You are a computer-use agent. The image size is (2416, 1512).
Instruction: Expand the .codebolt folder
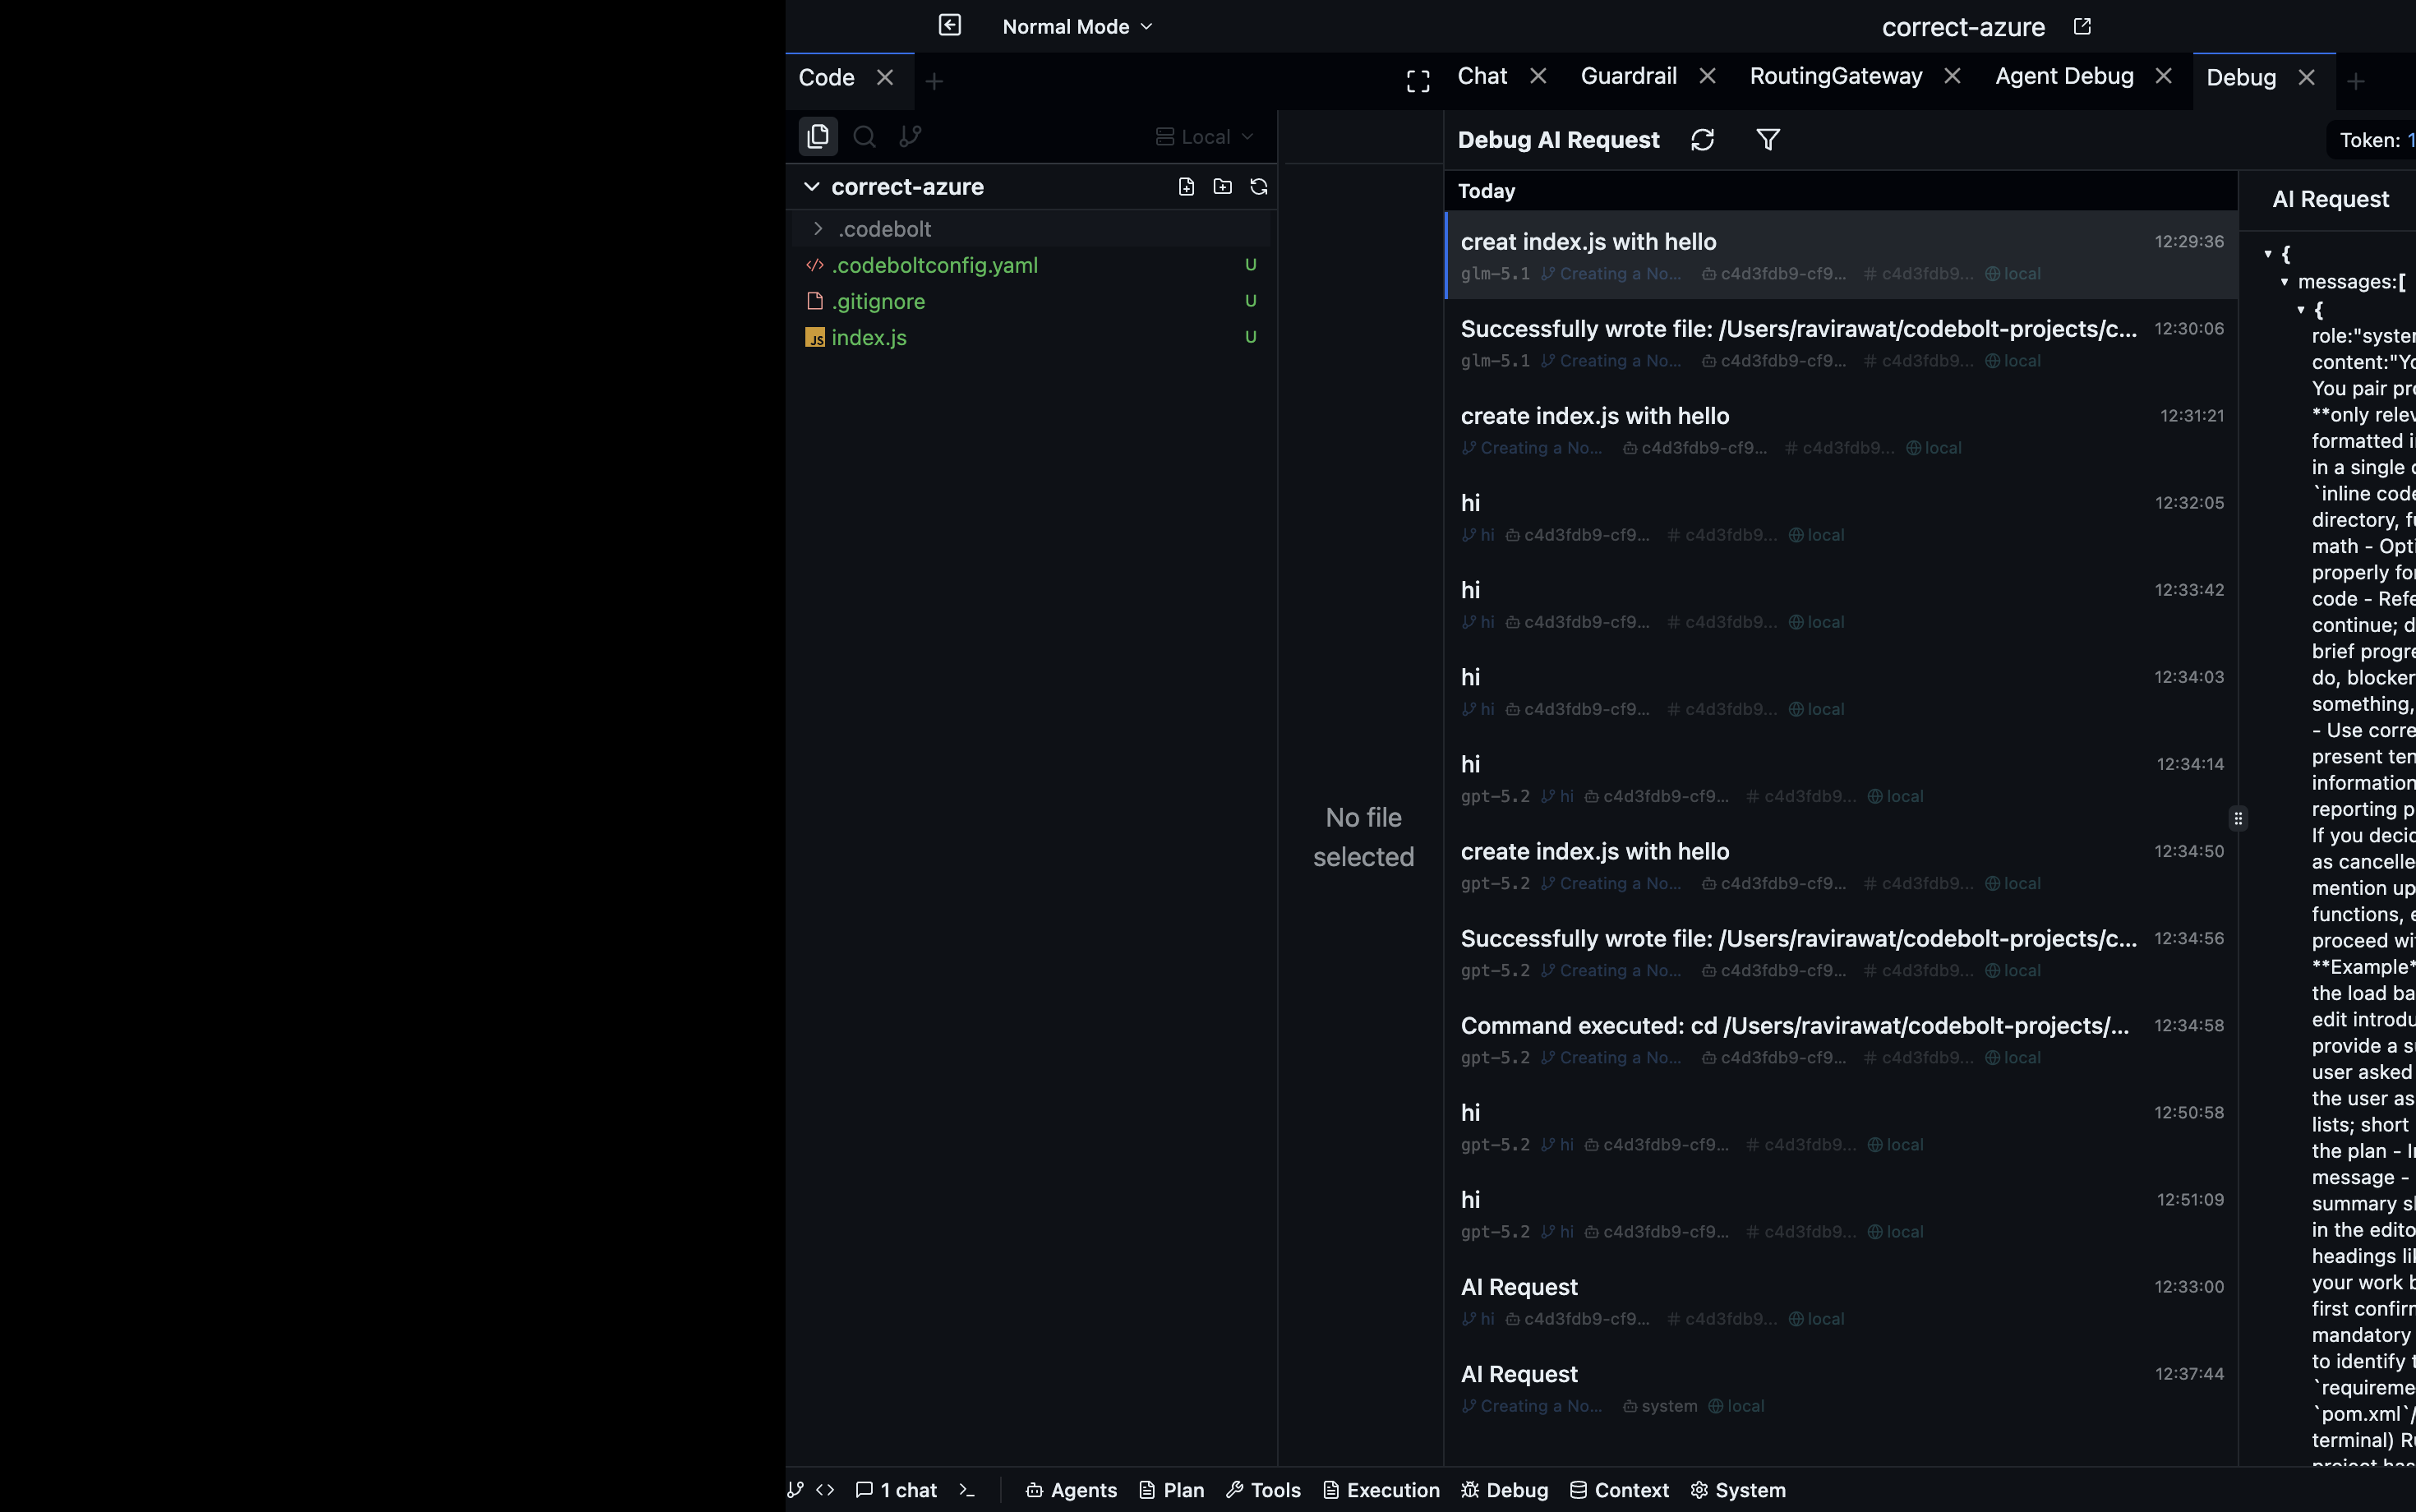point(818,229)
